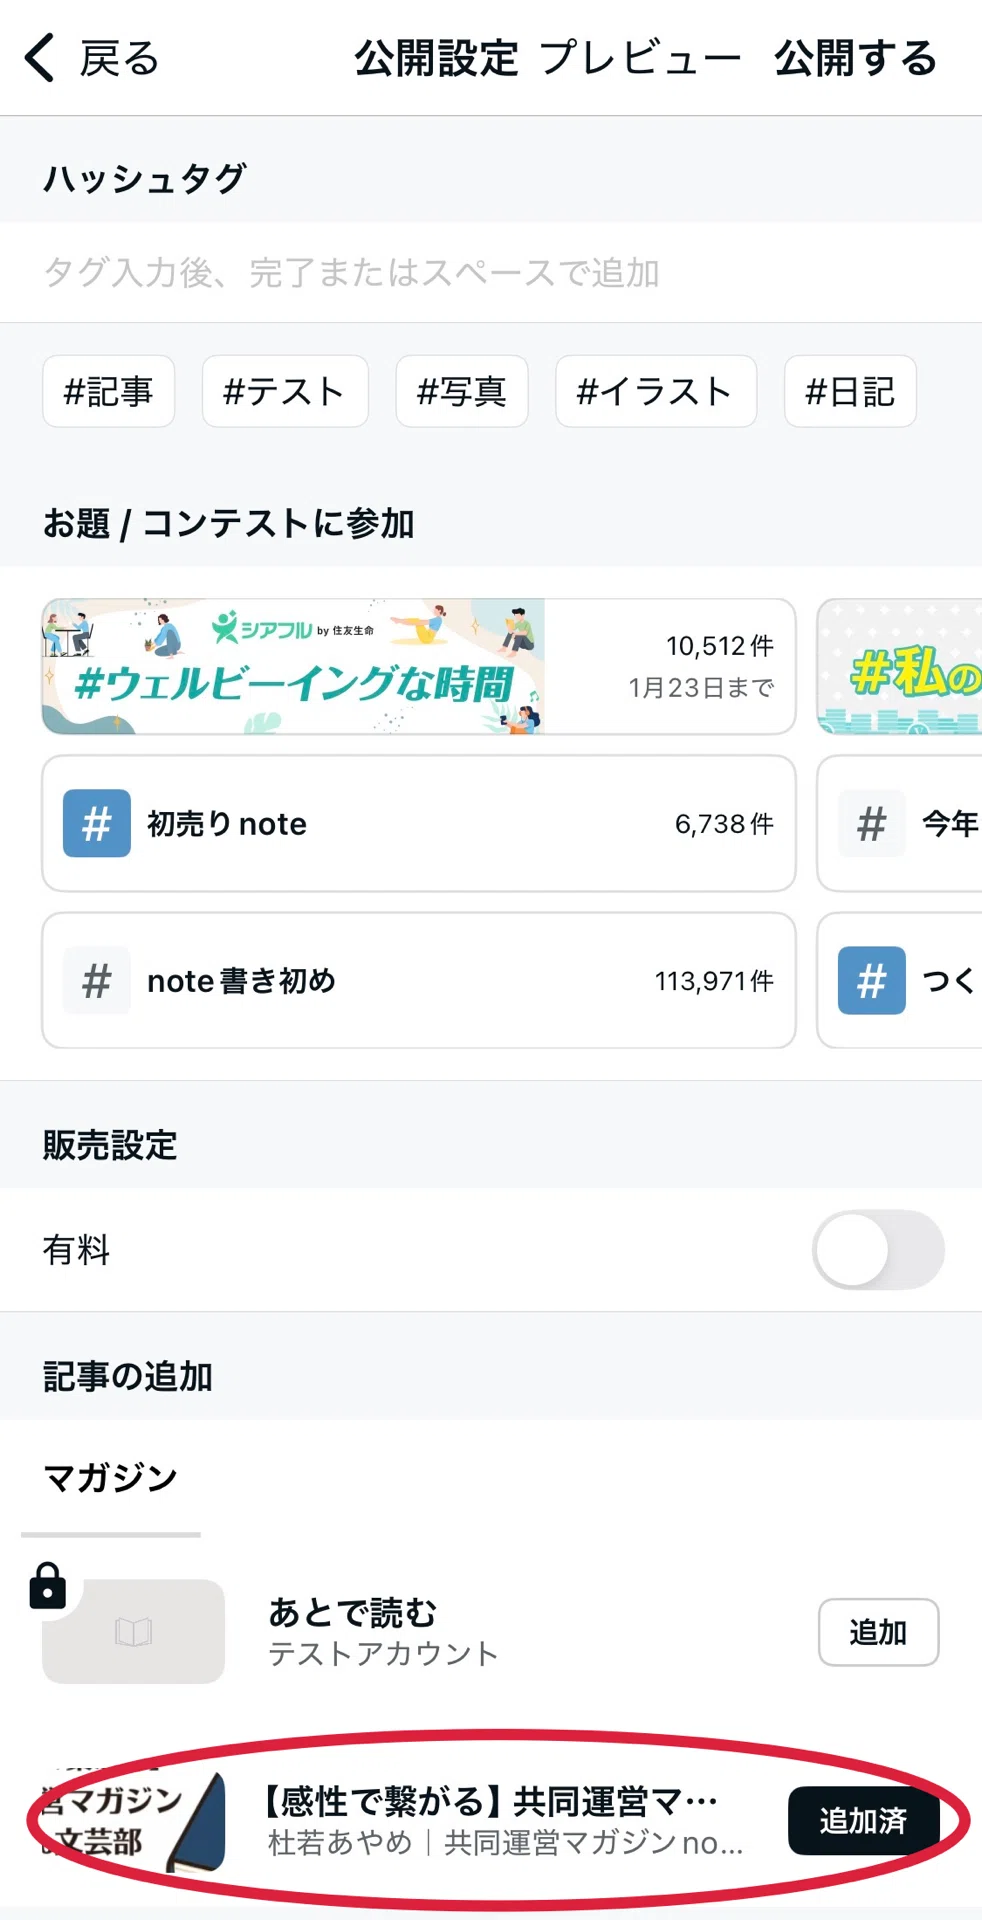Choose the #日記 hashtag chip

click(x=850, y=391)
